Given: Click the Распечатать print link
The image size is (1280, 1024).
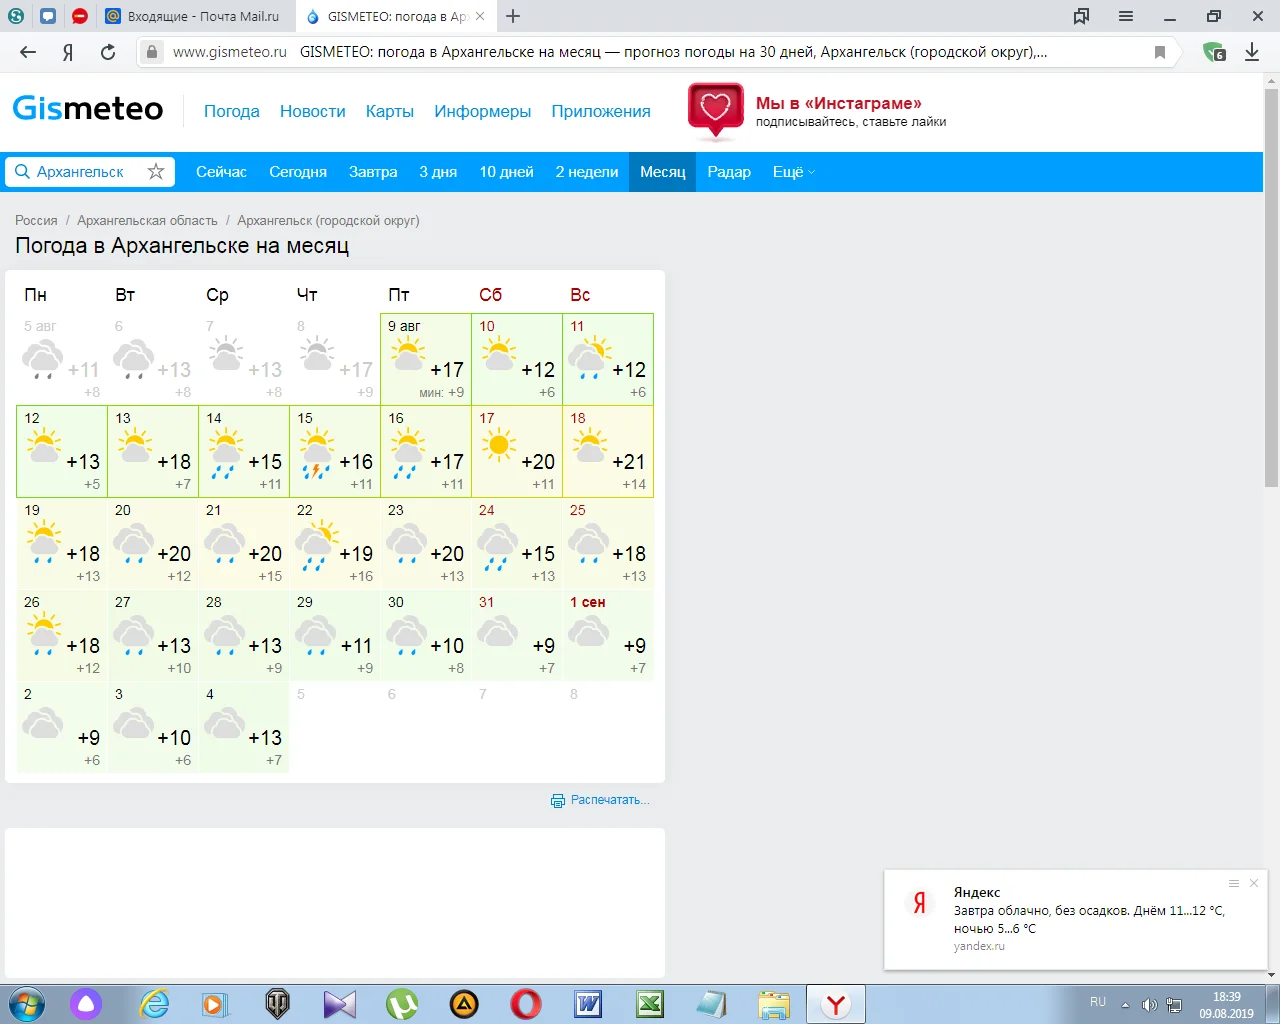Looking at the screenshot, I should click(x=610, y=800).
